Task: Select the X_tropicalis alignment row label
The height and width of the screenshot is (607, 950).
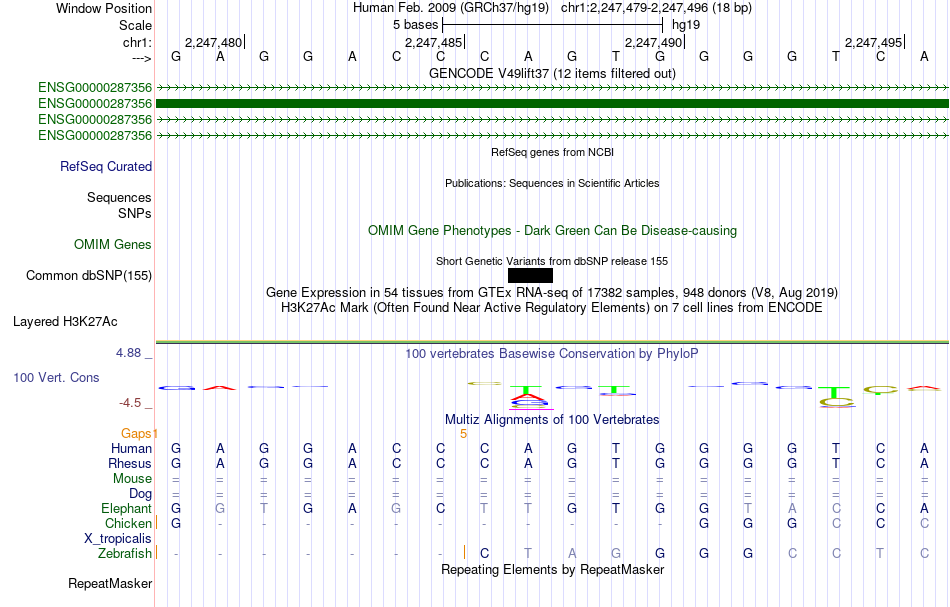Action: [118, 539]
